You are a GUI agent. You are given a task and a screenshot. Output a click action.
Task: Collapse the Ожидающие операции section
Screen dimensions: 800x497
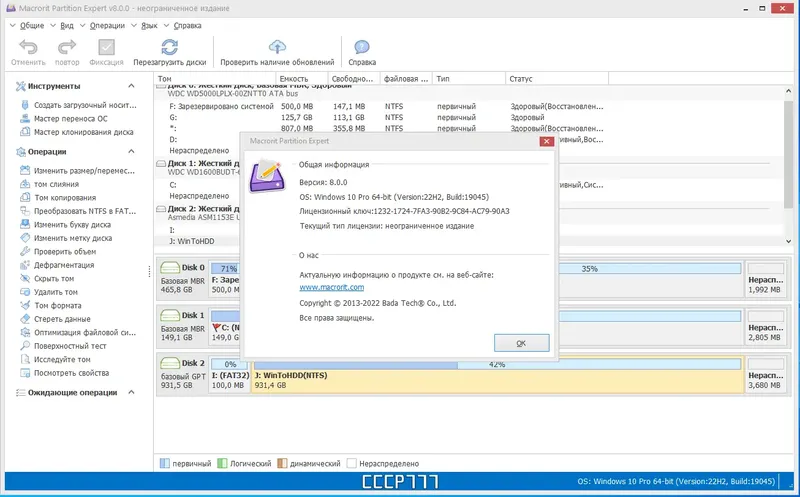coord(131,392)
